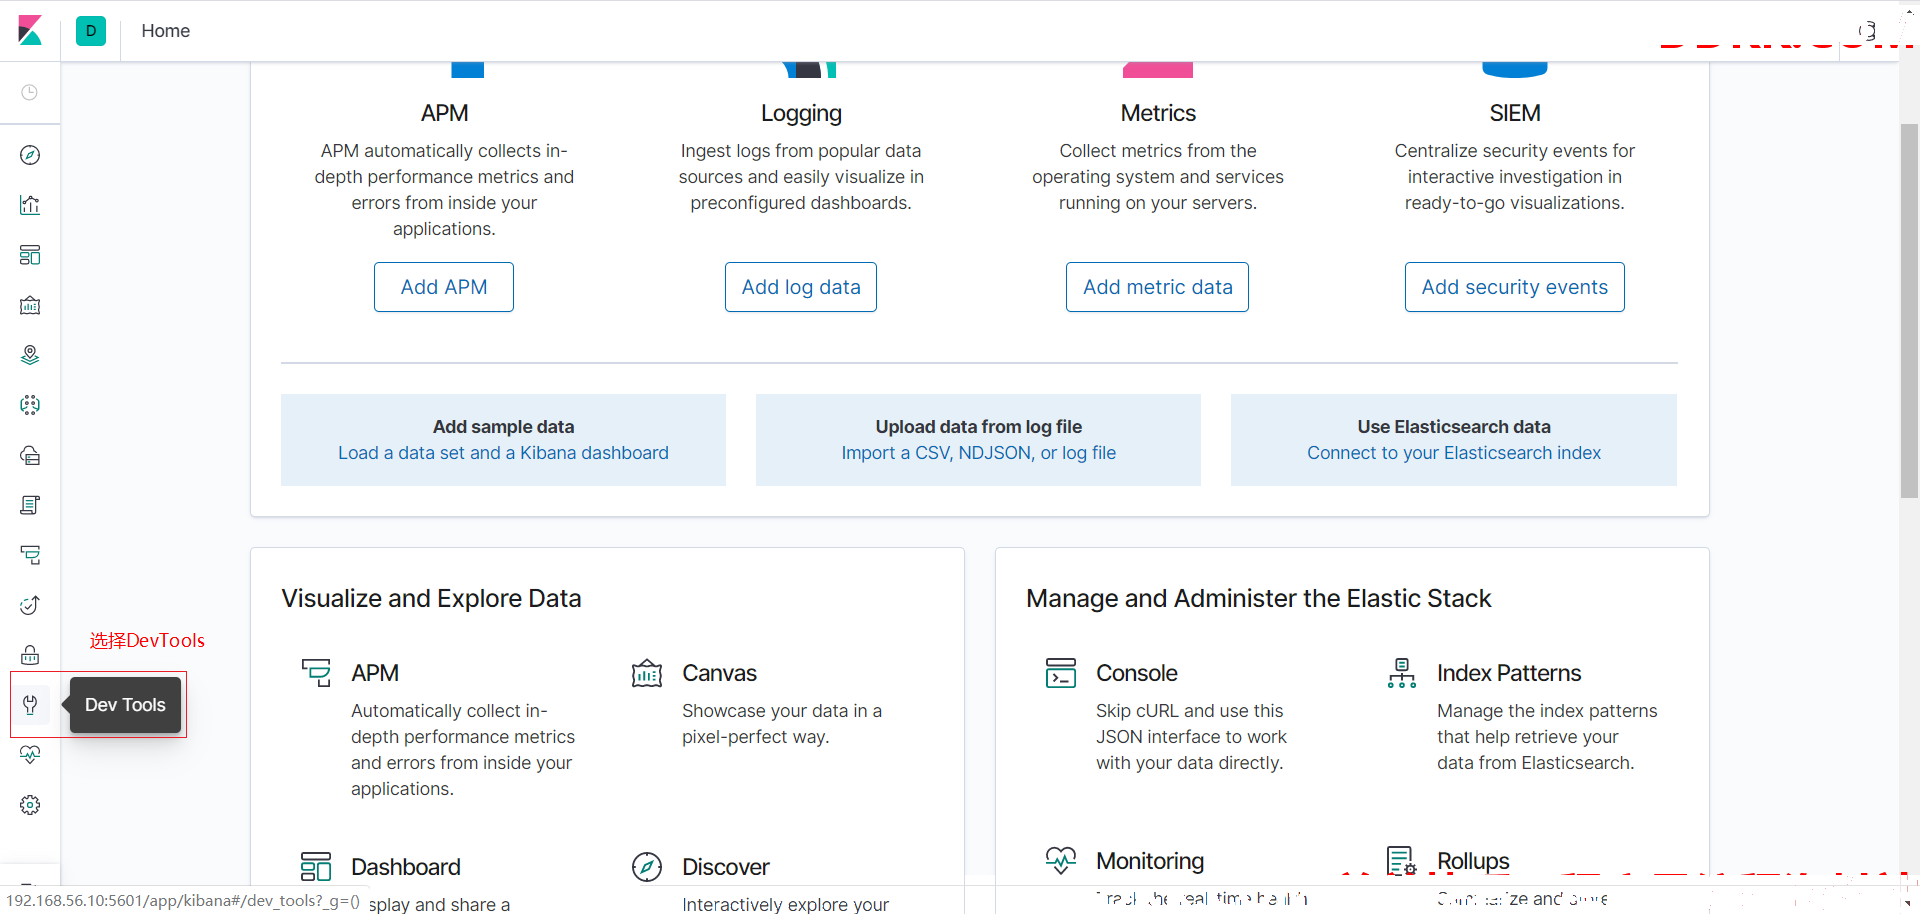1920x914 pixels.
Task: Open Load a data set and Kibana dashboard
Action: (x=503, y=453)
